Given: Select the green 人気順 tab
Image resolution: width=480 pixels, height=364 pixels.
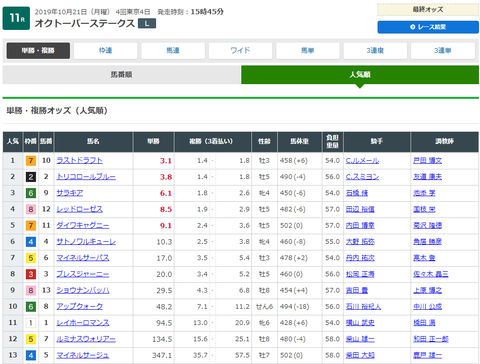Looking at the screenshot, I should click(360, 75).
